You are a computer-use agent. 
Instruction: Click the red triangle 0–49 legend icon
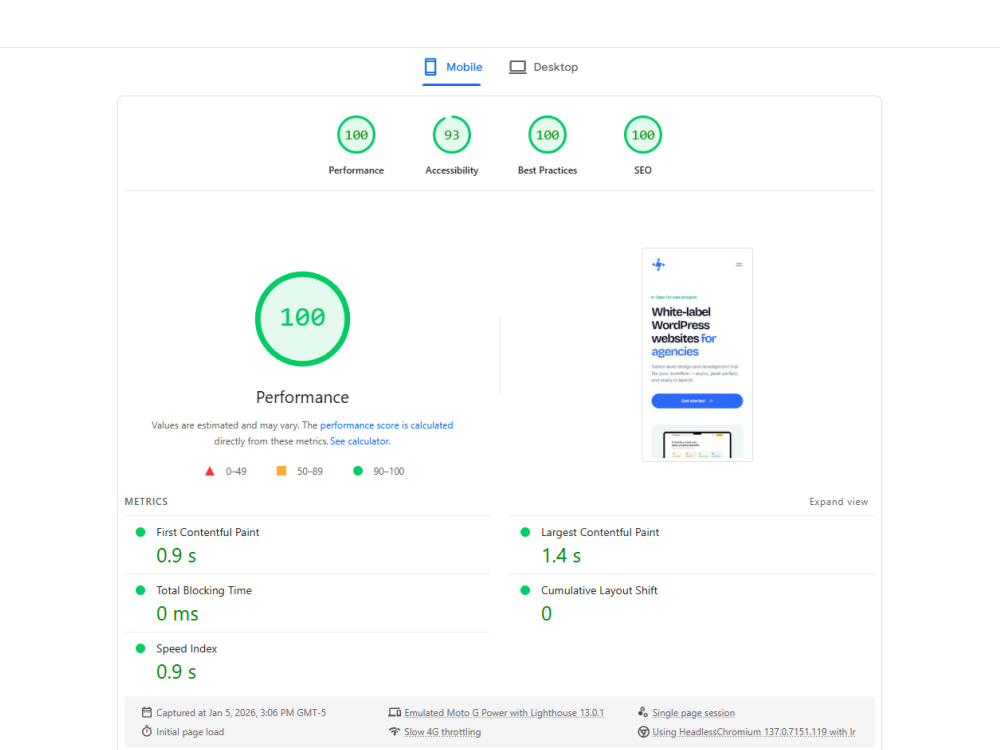[x=210, y=471]
